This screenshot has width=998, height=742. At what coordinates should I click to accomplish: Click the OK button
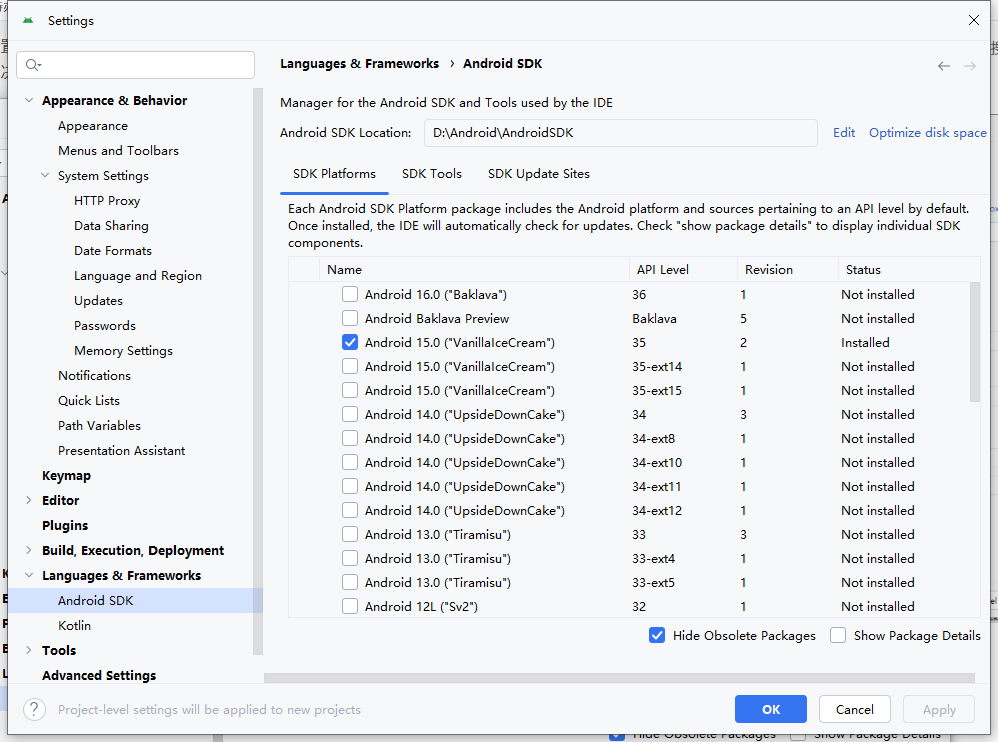771,709
